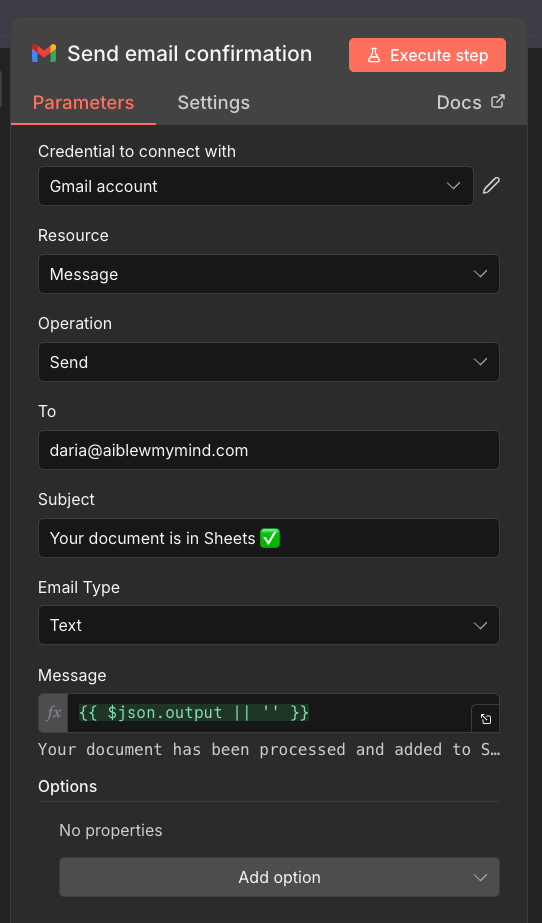Click the Options section heading

68,786
